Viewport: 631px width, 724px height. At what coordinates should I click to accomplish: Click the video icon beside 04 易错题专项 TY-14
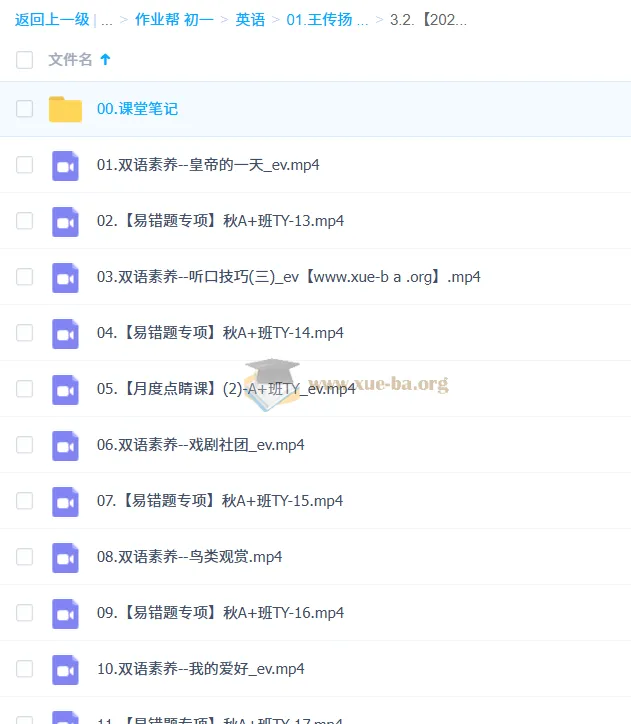coord(65,333)
